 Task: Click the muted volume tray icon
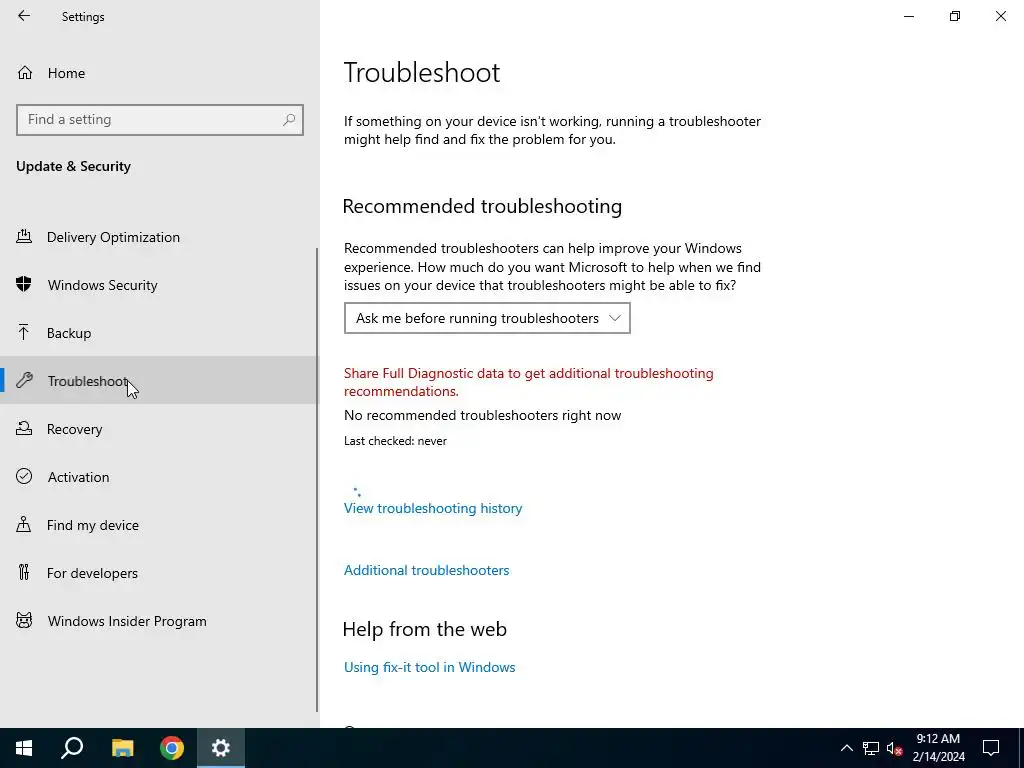click(x=895, y=748)
